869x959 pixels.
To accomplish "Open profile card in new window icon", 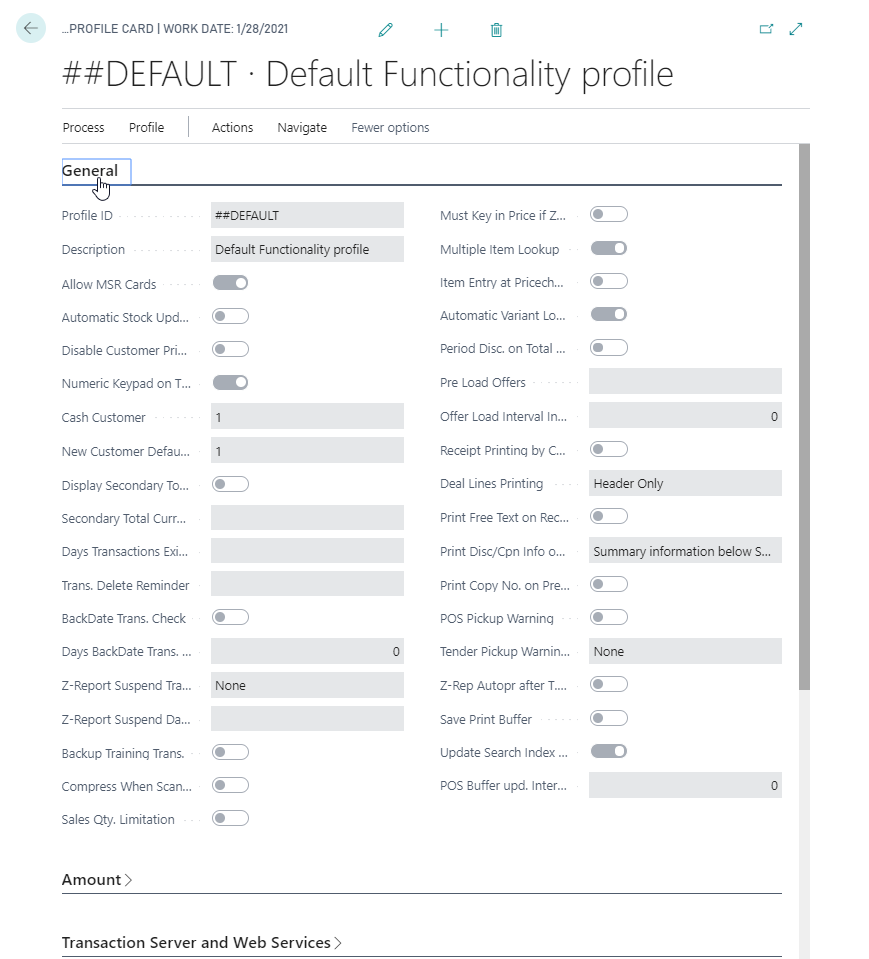I will click(x=766, y=29).
